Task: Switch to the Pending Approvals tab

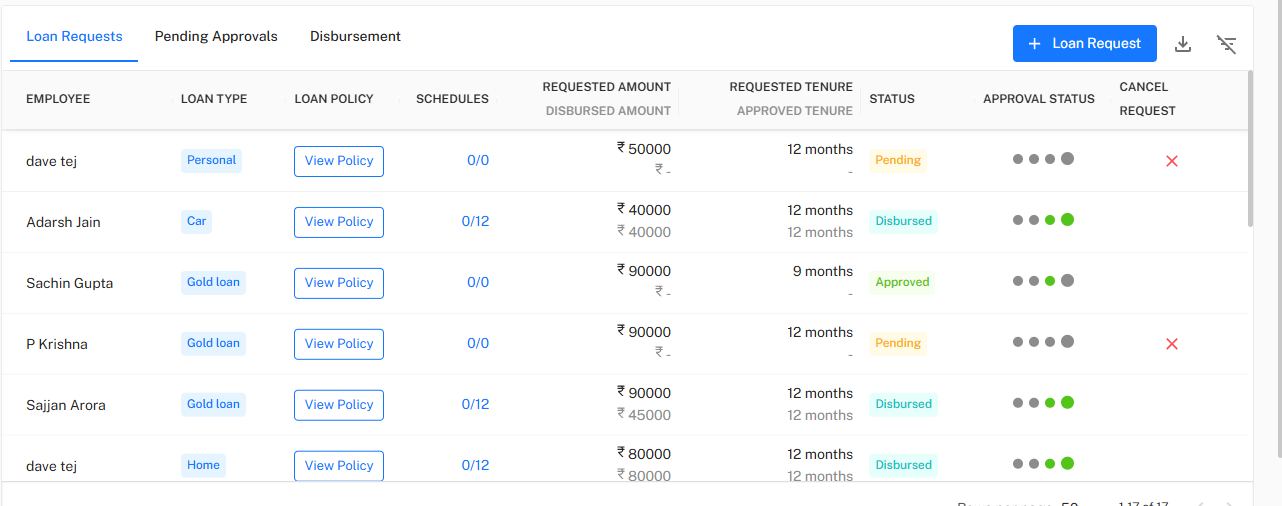Action: 216,37
